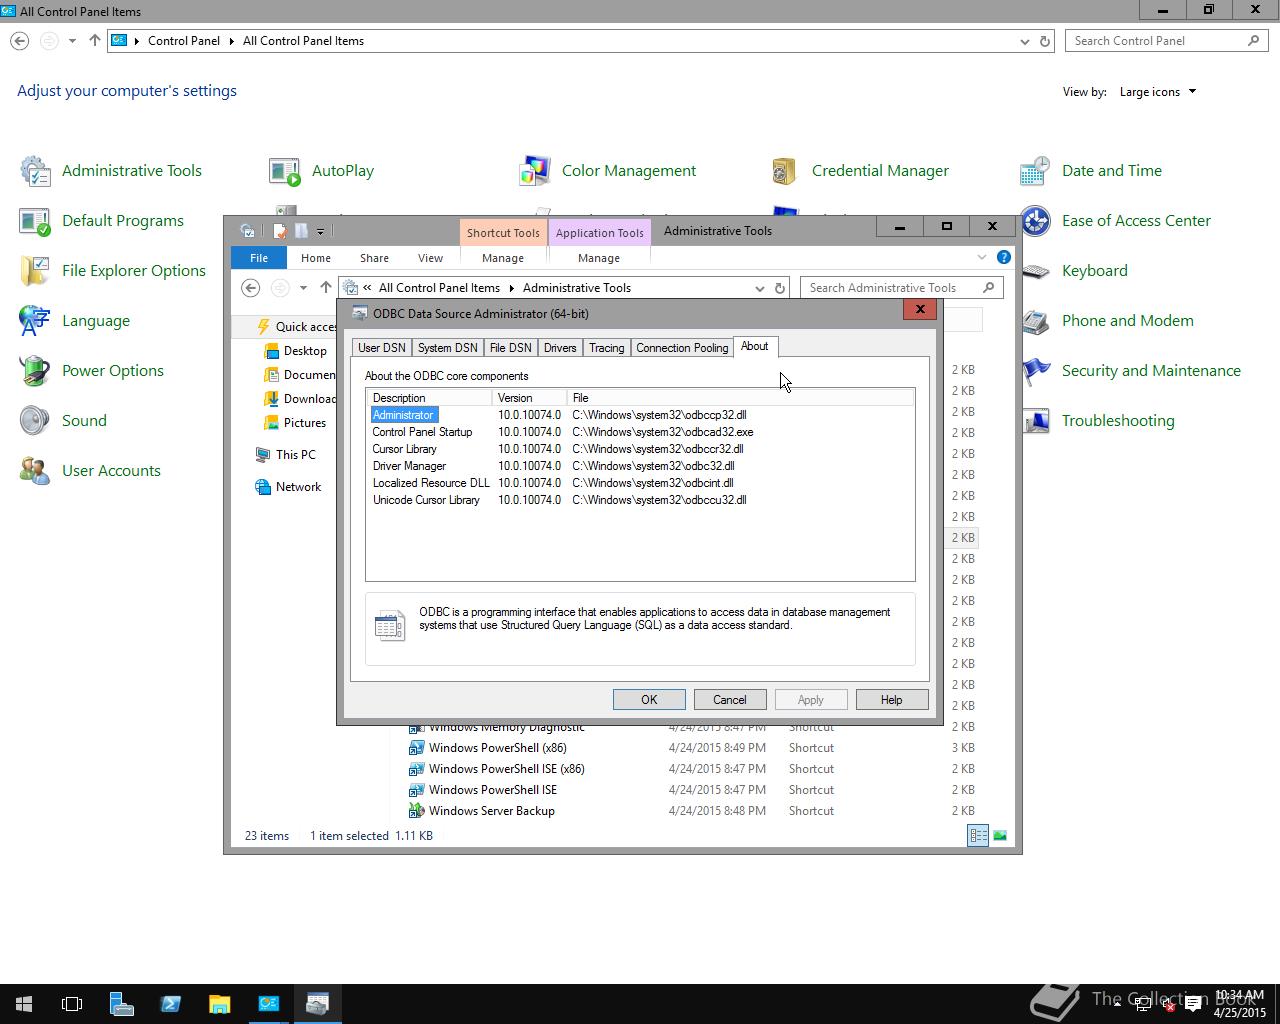Open File Explorer Options icon
Image resolution: width=1280 pixels, height=1024 pixels.
pos(112,271)
